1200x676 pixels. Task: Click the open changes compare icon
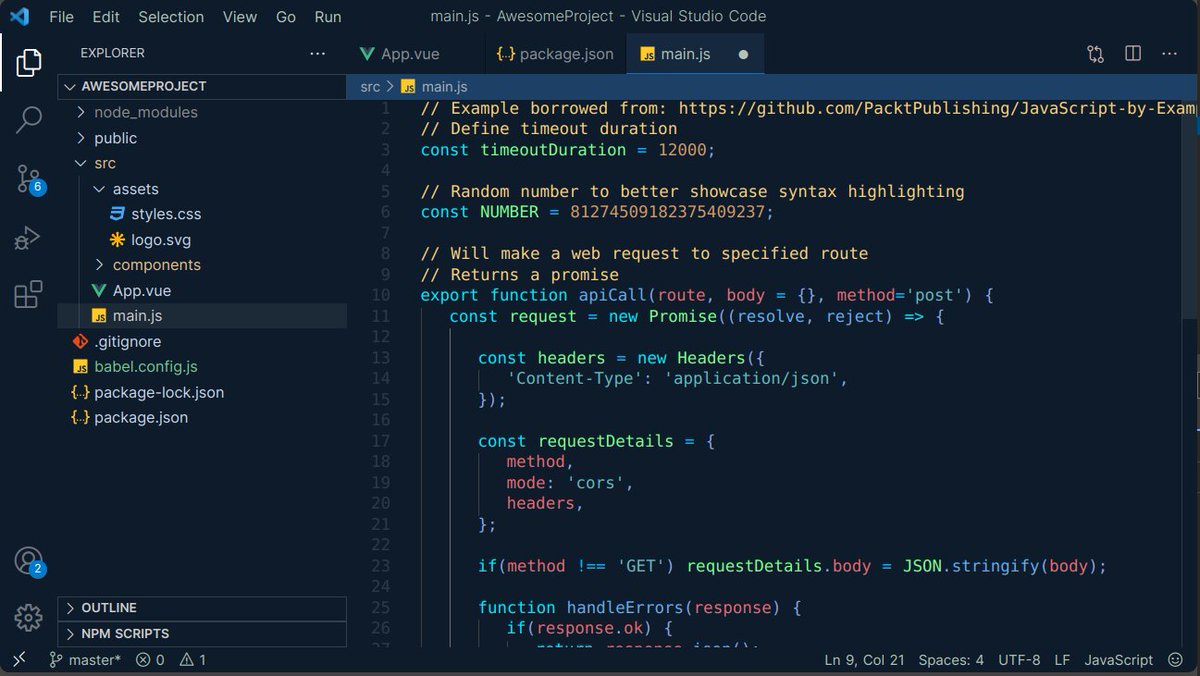(x=1095, y=54)
